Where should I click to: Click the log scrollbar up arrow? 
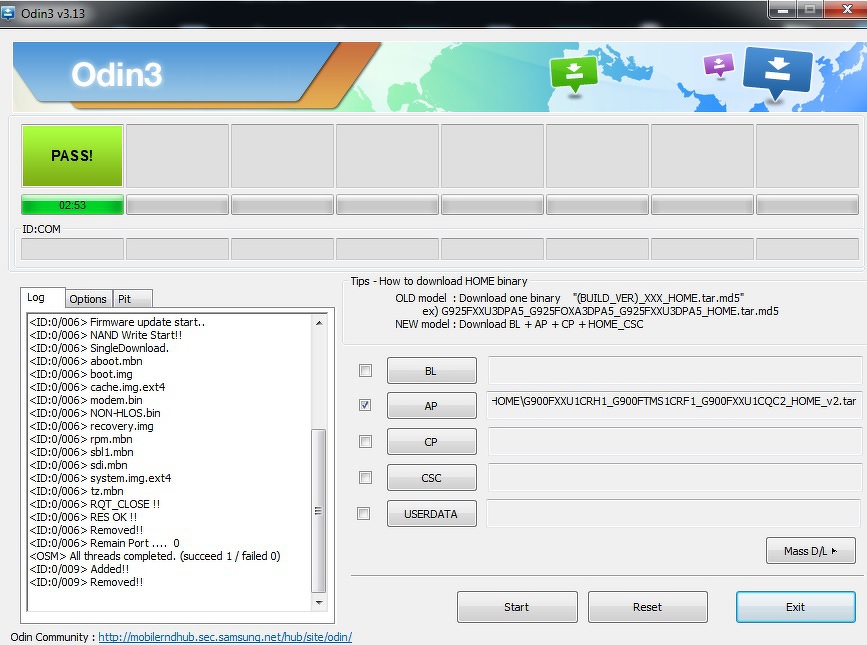click(319, 323)
